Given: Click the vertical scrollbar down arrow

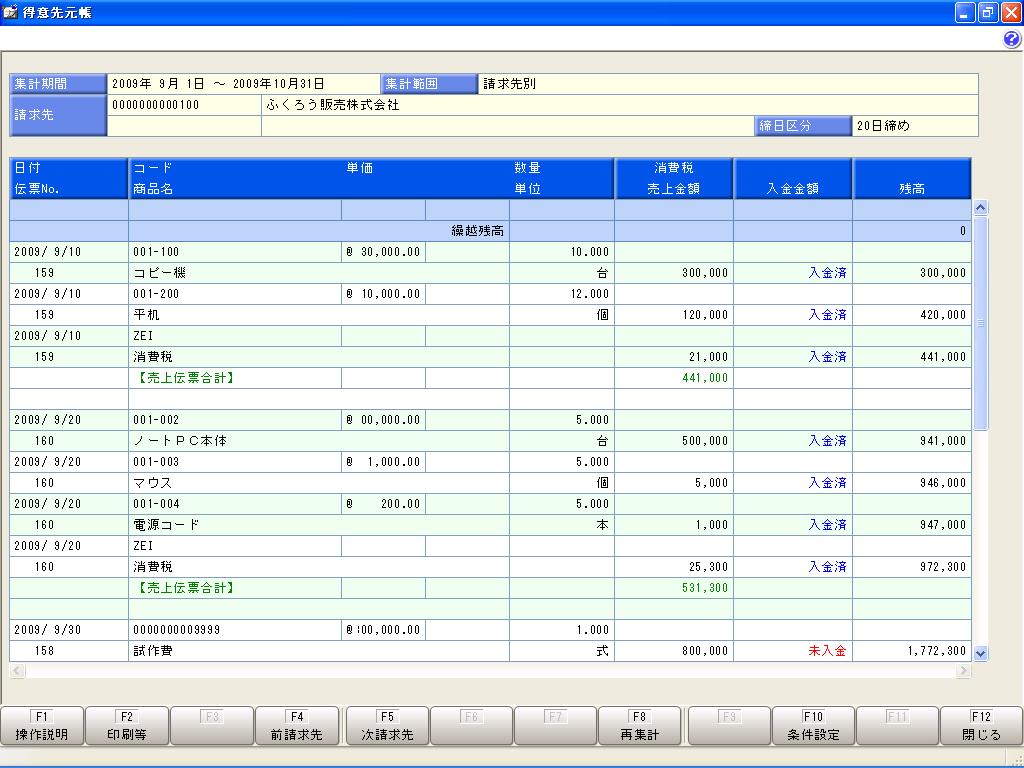Looking at the screenshot, I should [x=980, y=653].
